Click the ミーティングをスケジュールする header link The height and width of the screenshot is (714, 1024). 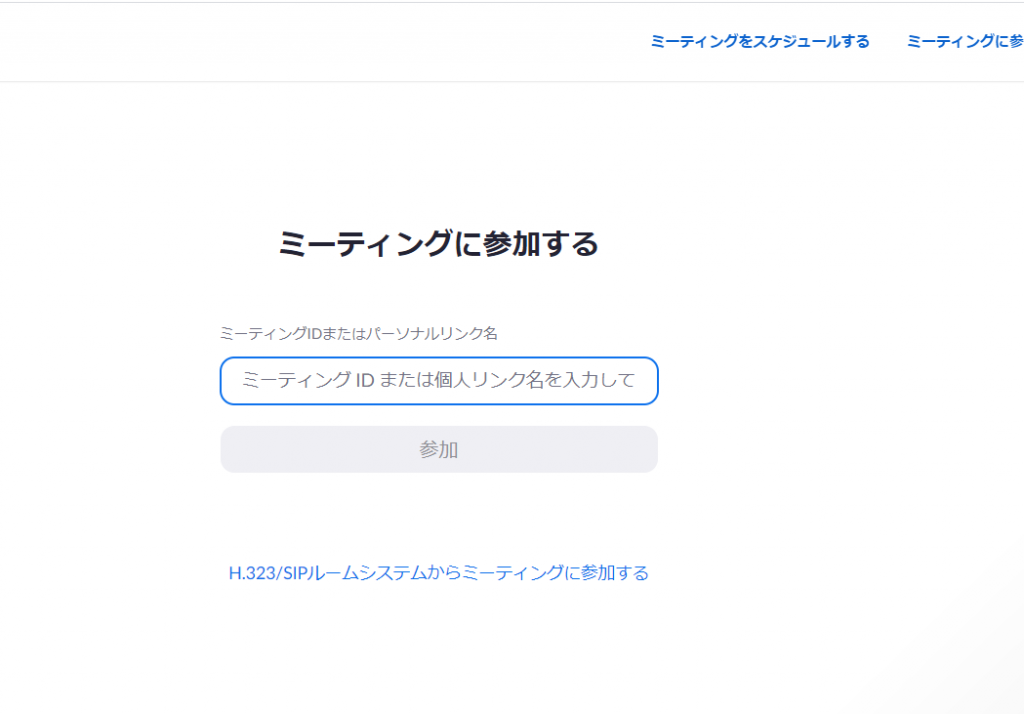point(760,41)
